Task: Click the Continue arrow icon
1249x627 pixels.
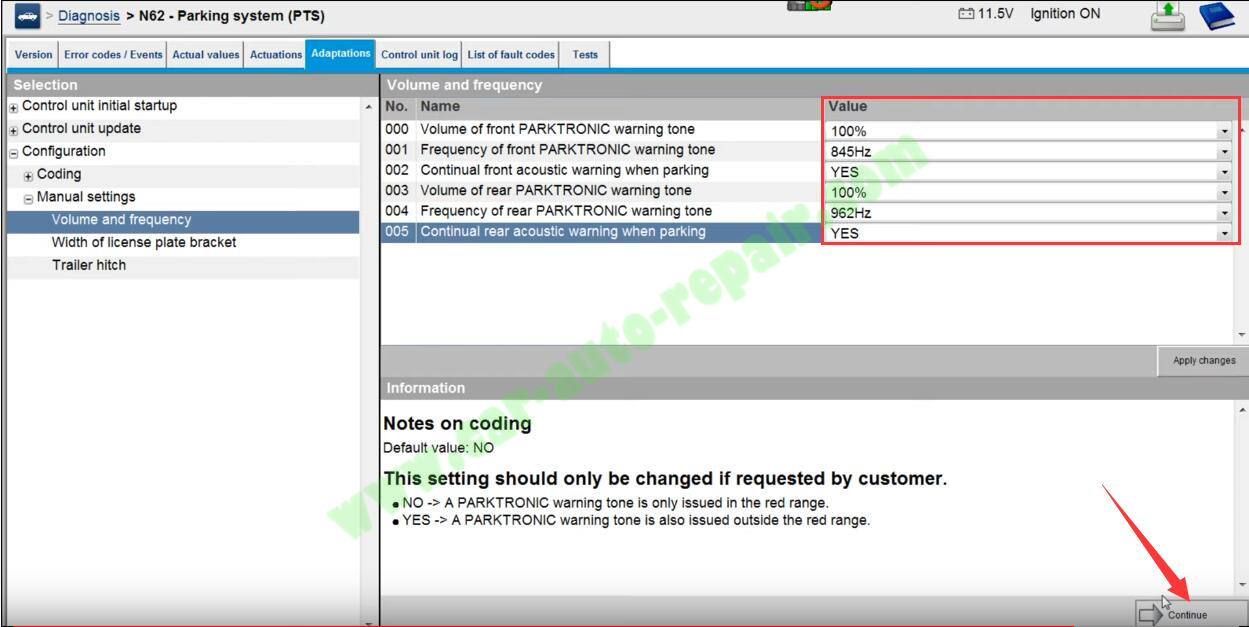Action: pos(1152,613)
